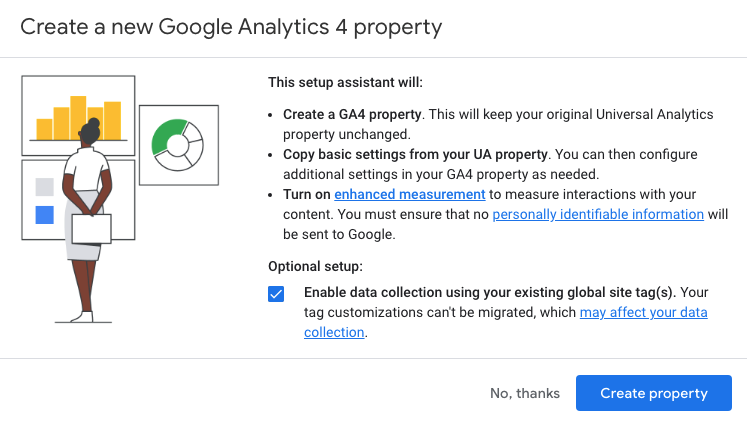Viewport: 747px width, 421px height.
Task: Click the This setup assistant will heading
Action: pyautogui.click(x=345, y=82)
